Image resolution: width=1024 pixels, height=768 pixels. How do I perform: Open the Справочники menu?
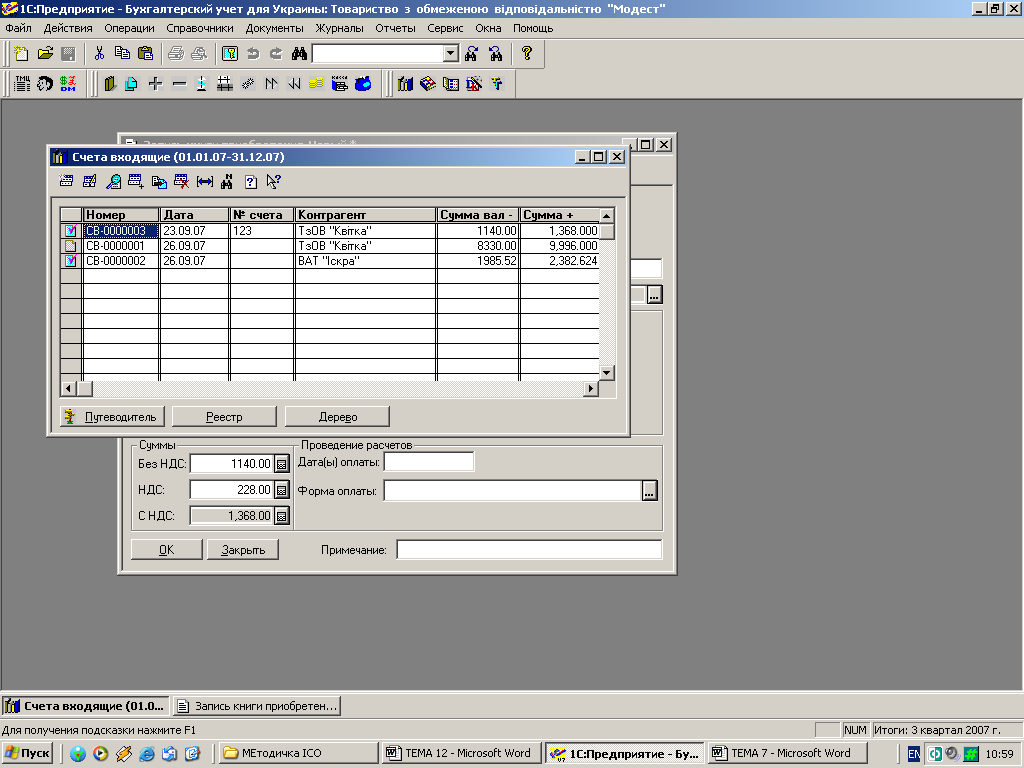(x=200, y=28)
